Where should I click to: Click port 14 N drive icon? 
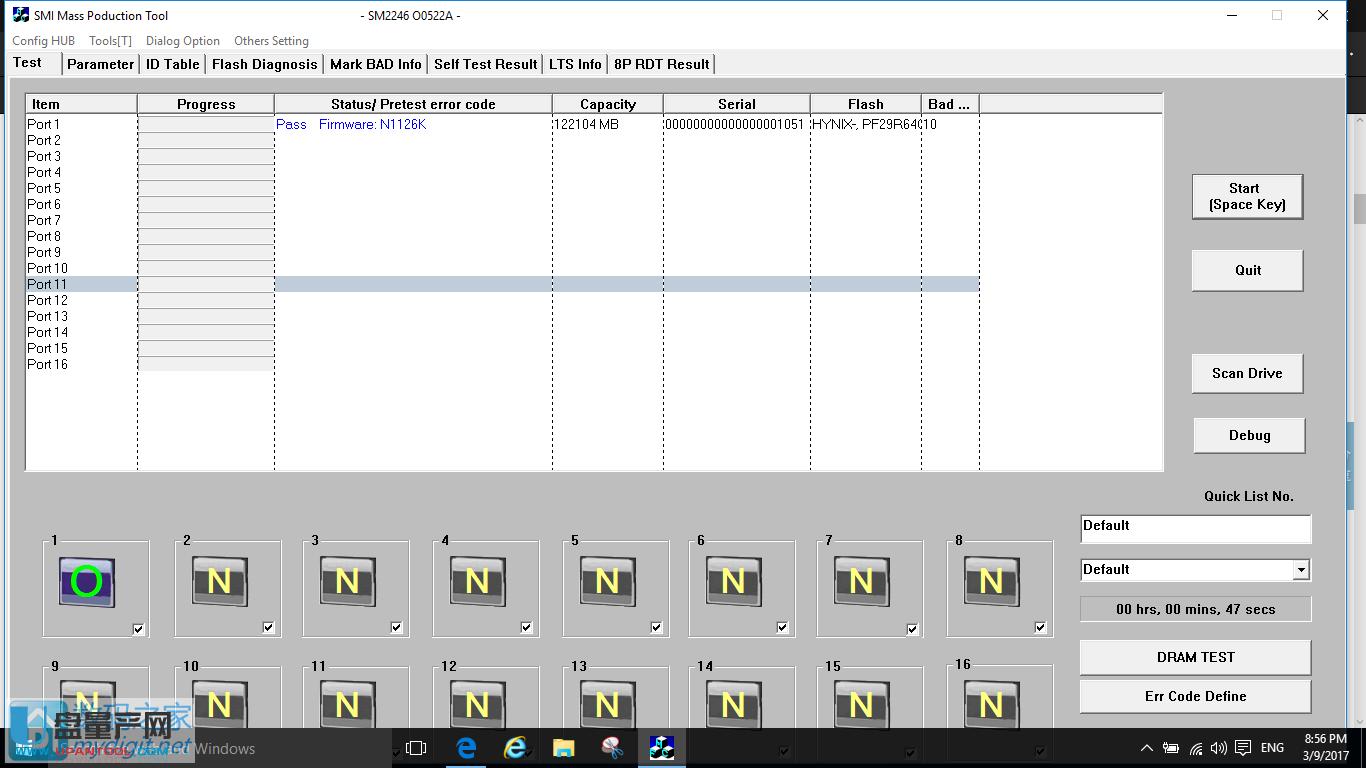click(x=733, y=704)
